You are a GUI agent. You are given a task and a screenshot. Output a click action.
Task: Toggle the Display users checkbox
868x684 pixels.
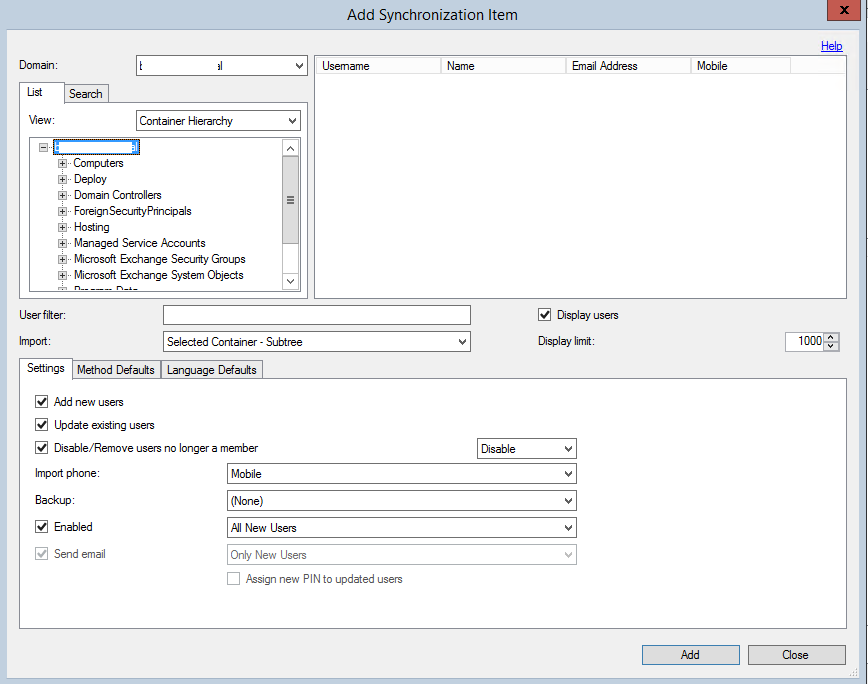click(x=545, y=315)
